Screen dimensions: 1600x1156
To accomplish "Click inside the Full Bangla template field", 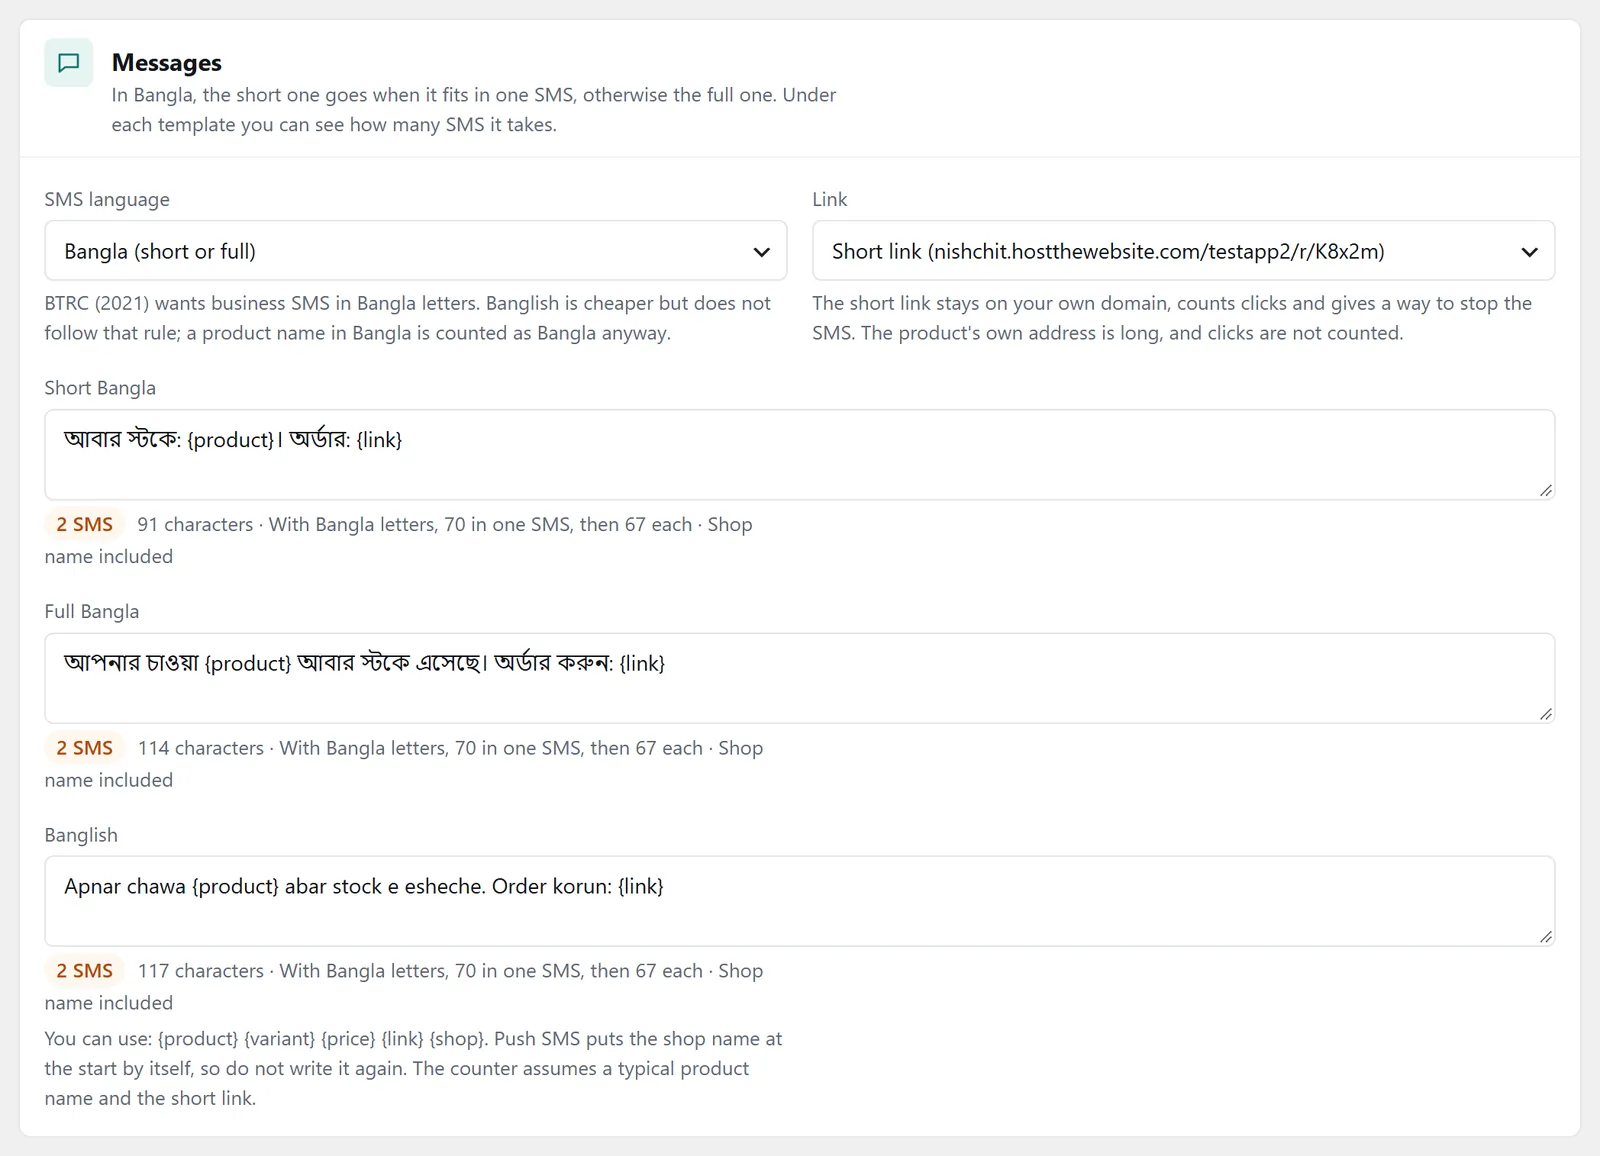I will click(x=799, y=678).
